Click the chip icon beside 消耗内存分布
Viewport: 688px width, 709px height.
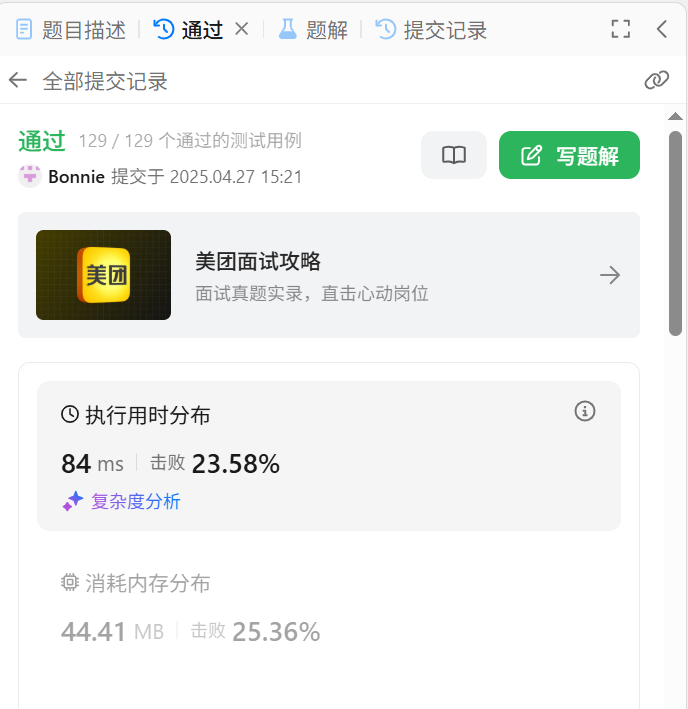(70, 582)
